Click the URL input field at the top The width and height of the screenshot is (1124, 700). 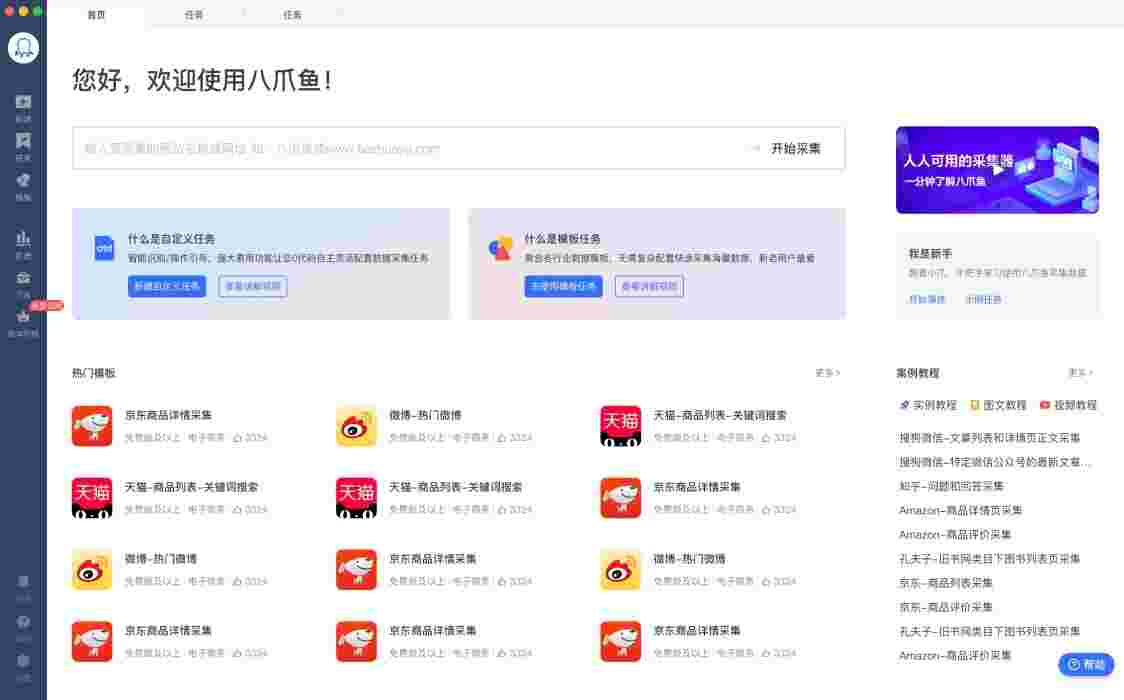[400, 148]
